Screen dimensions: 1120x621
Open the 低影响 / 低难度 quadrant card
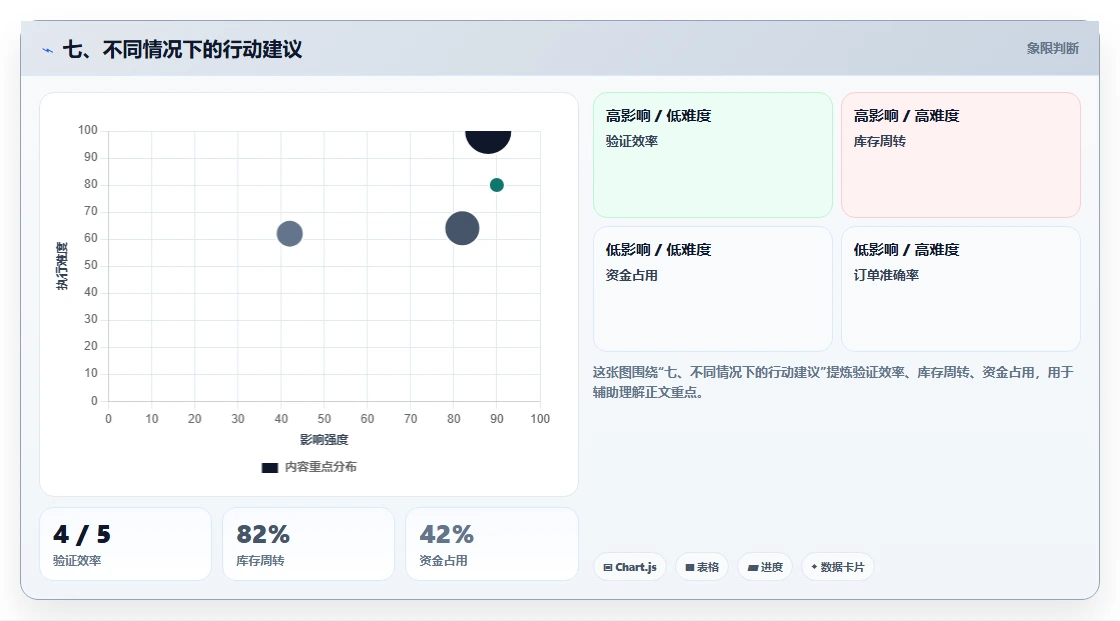pos(713,289)
